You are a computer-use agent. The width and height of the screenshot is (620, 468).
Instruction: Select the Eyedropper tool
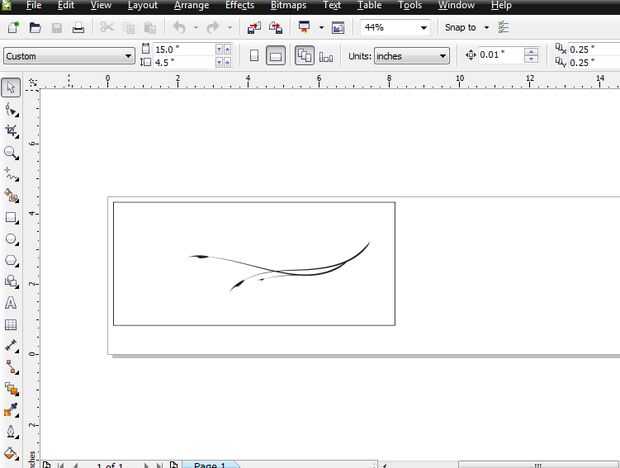tap(11, 410)
